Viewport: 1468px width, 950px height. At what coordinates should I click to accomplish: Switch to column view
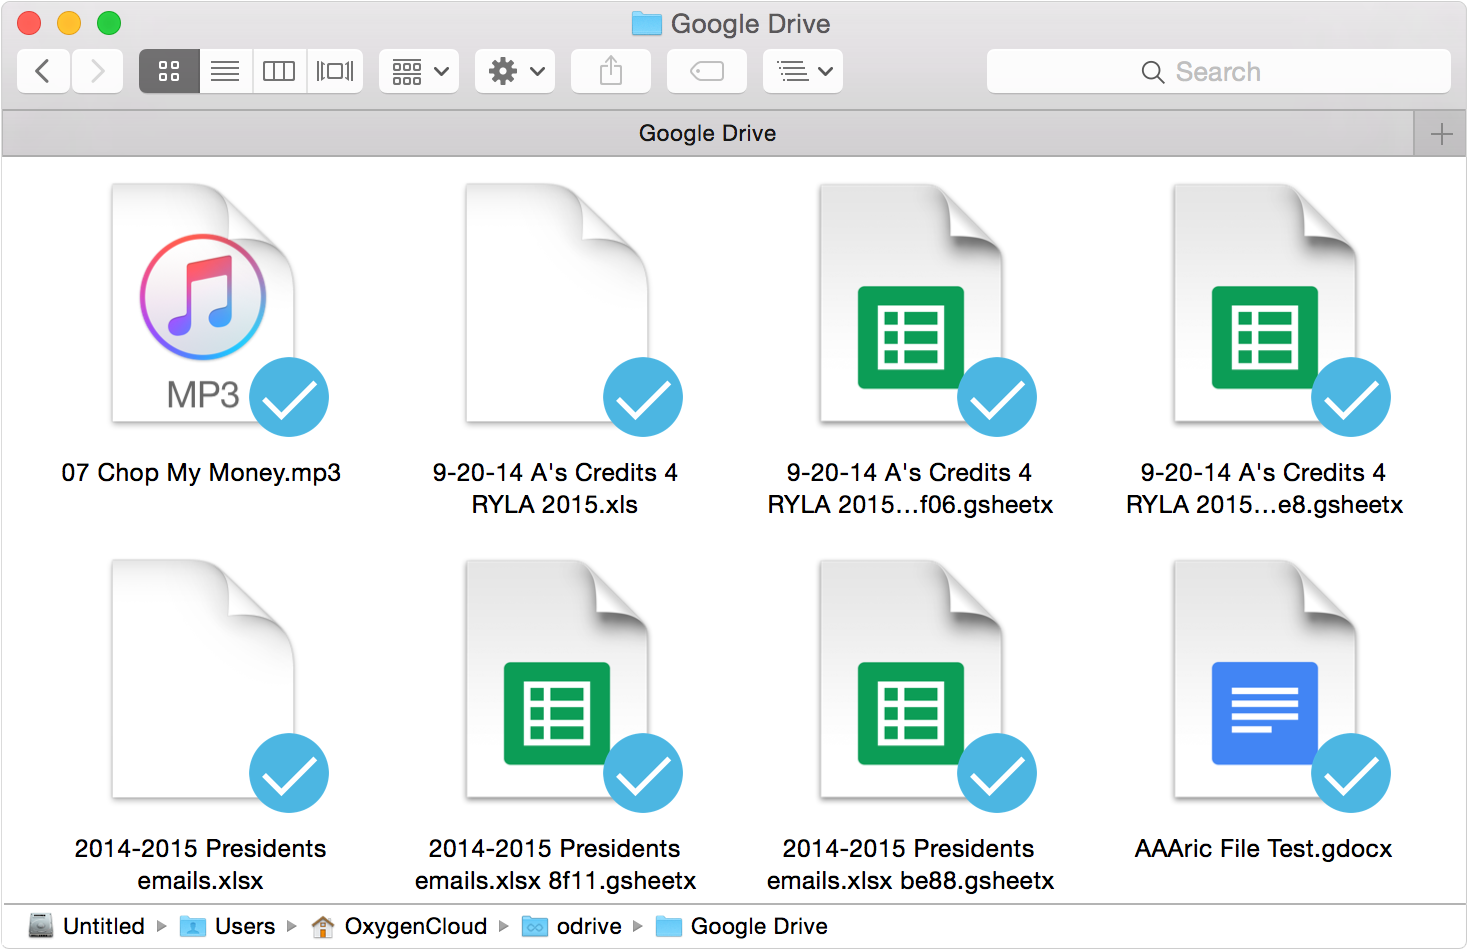pyautogui.click(x=279, y=71)
